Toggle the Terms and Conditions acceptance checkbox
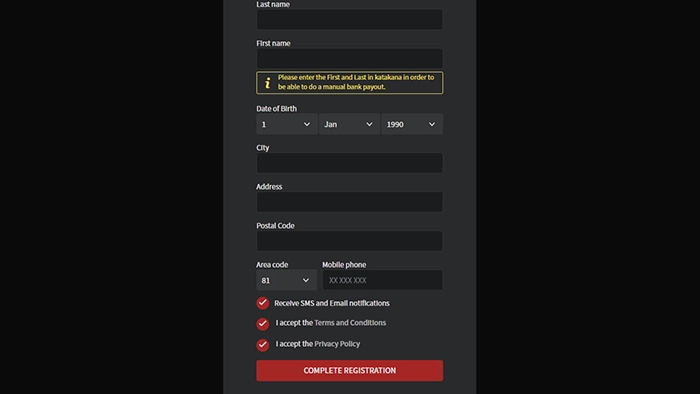The image size is (700, 394). pyautogui.click(x=262, y=323)
